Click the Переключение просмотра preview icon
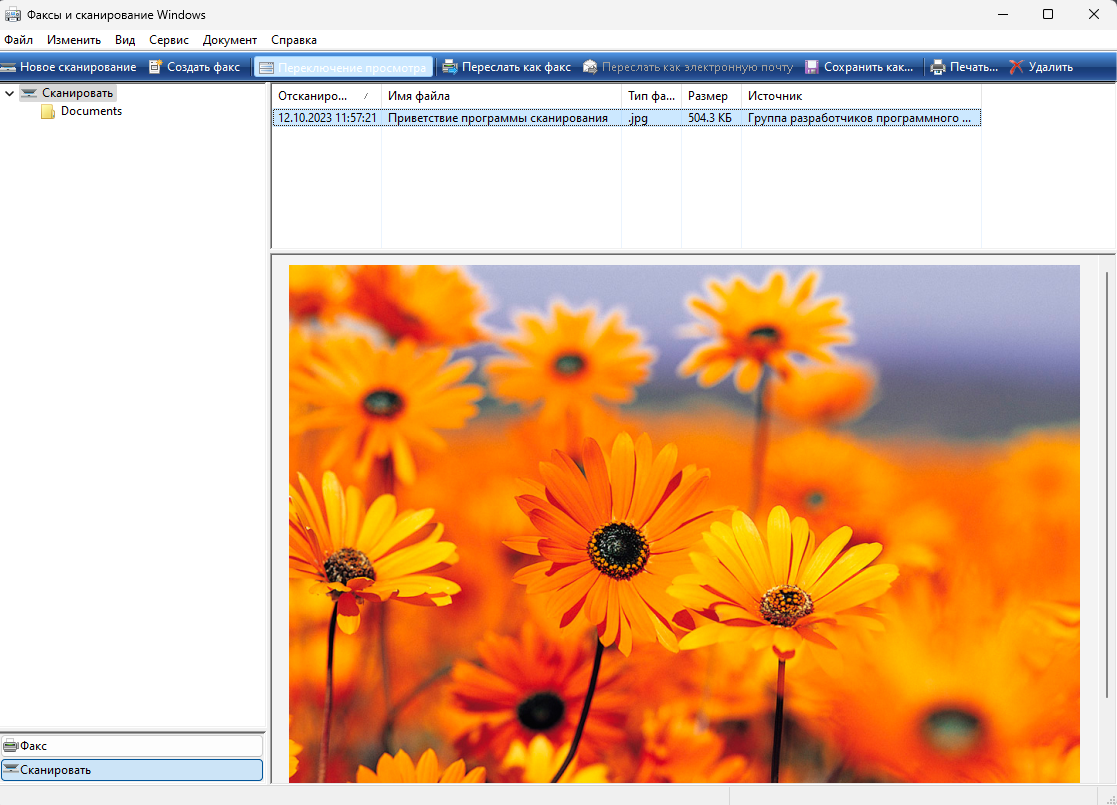The height and width of the screenshot is (805, 1117). pyautogui.click(x=266, y=68)
